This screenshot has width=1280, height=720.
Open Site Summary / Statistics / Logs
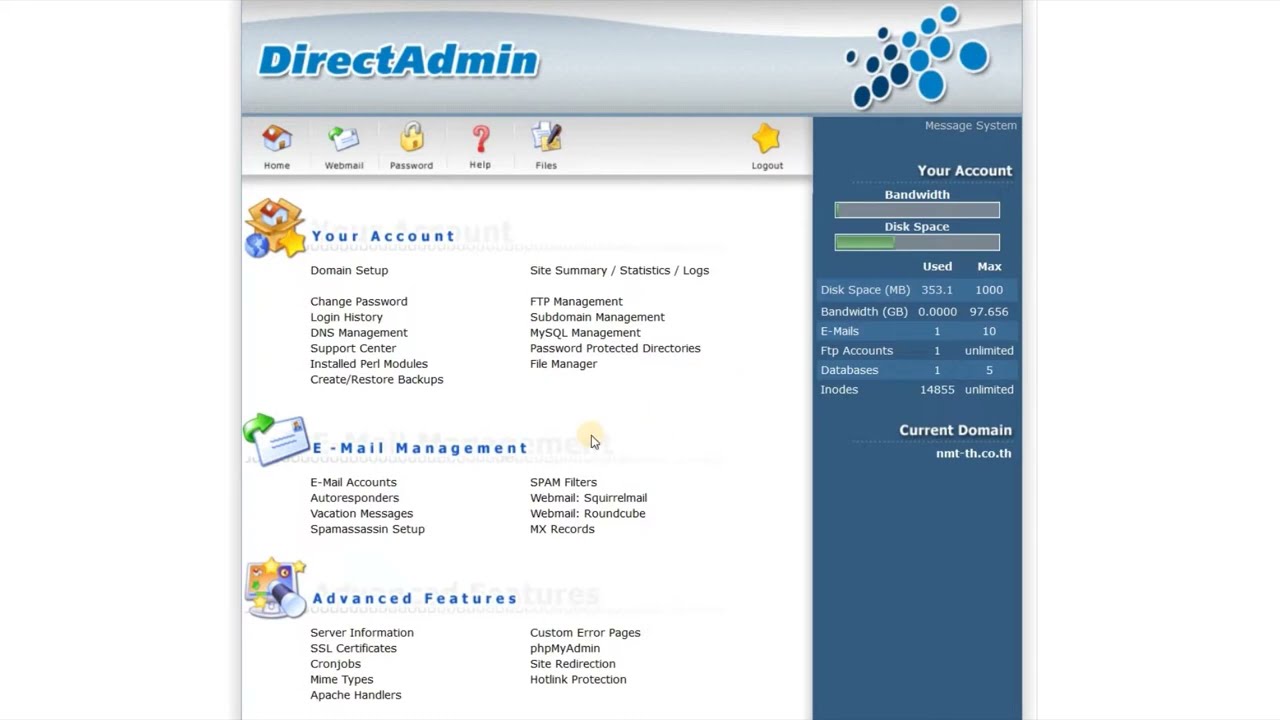(x=619, y=270)
